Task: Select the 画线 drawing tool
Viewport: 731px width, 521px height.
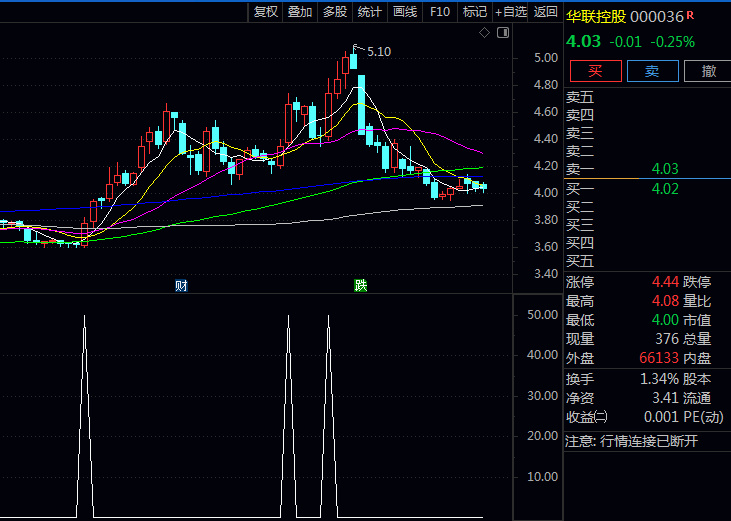Action: [x=405, y=12]
